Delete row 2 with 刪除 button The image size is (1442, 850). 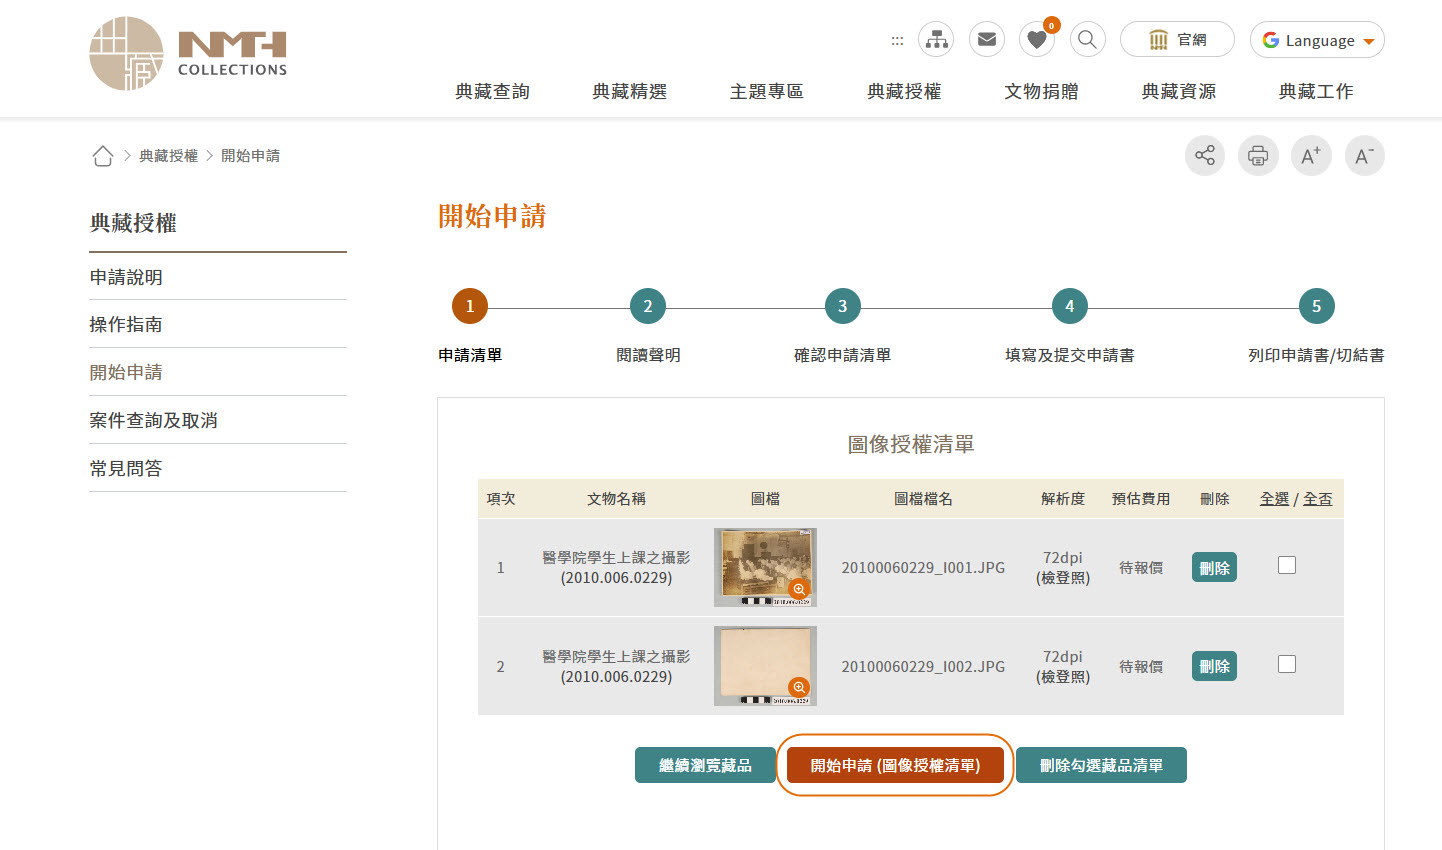pyautogui.click(x=1214, y=666)
